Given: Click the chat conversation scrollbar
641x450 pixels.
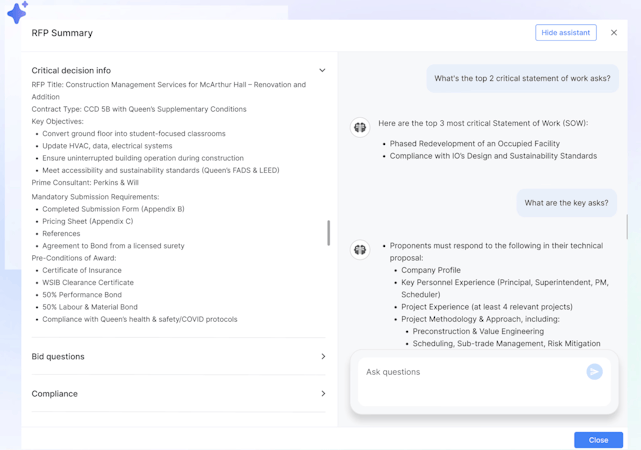Looking at the screenshot, I should (x=627, y=226).
